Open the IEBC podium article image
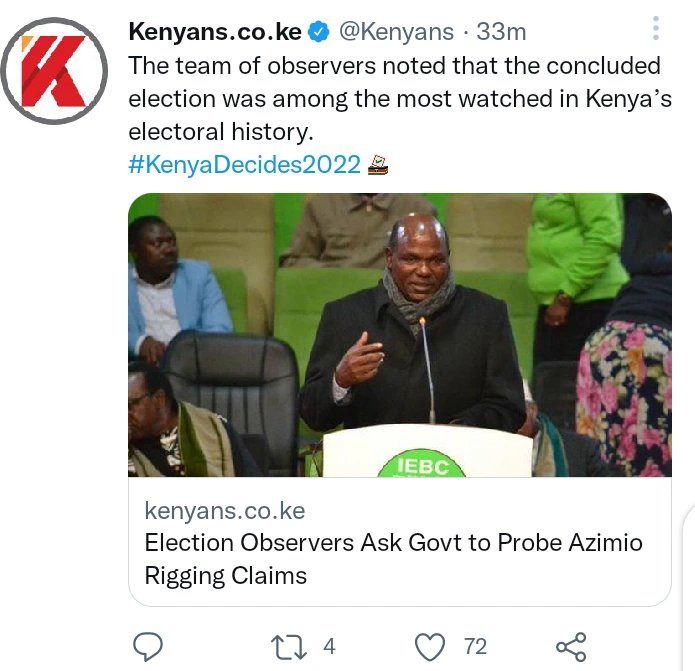Image resolution: width=695 pixels, height=671 pixels. tap(400, 335)
